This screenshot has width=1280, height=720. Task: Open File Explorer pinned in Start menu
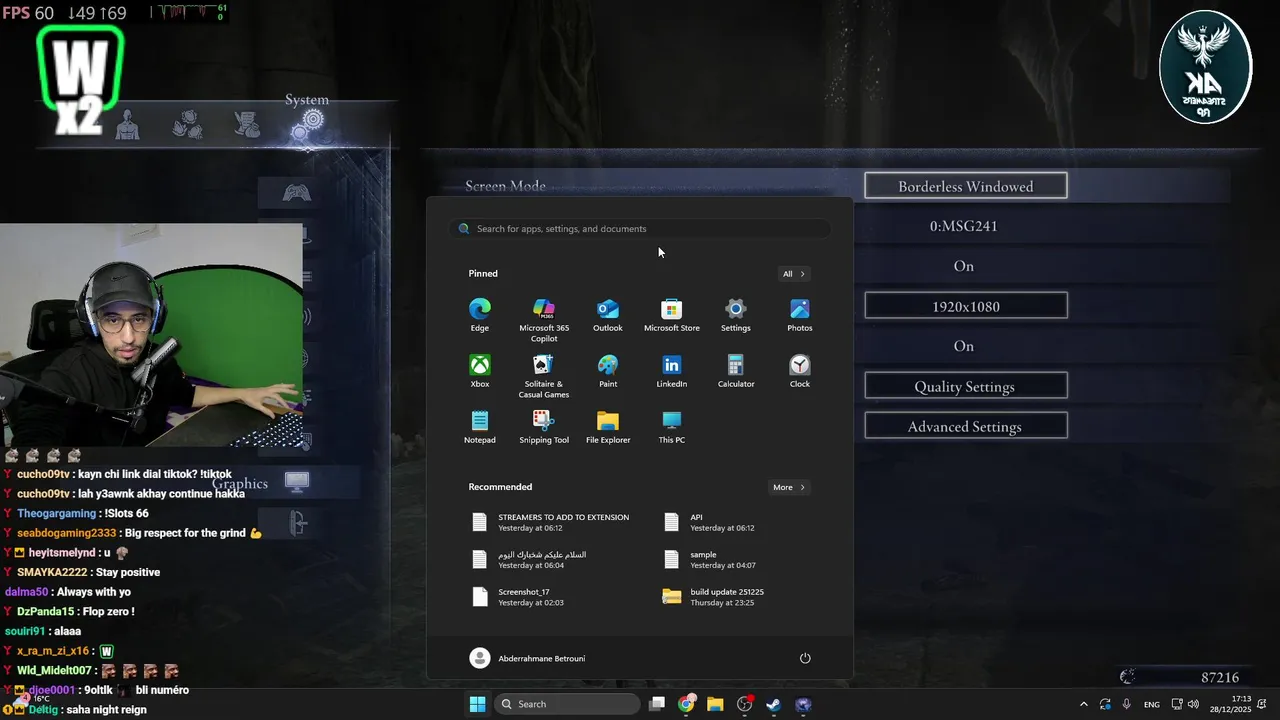(x=608, y=426)
